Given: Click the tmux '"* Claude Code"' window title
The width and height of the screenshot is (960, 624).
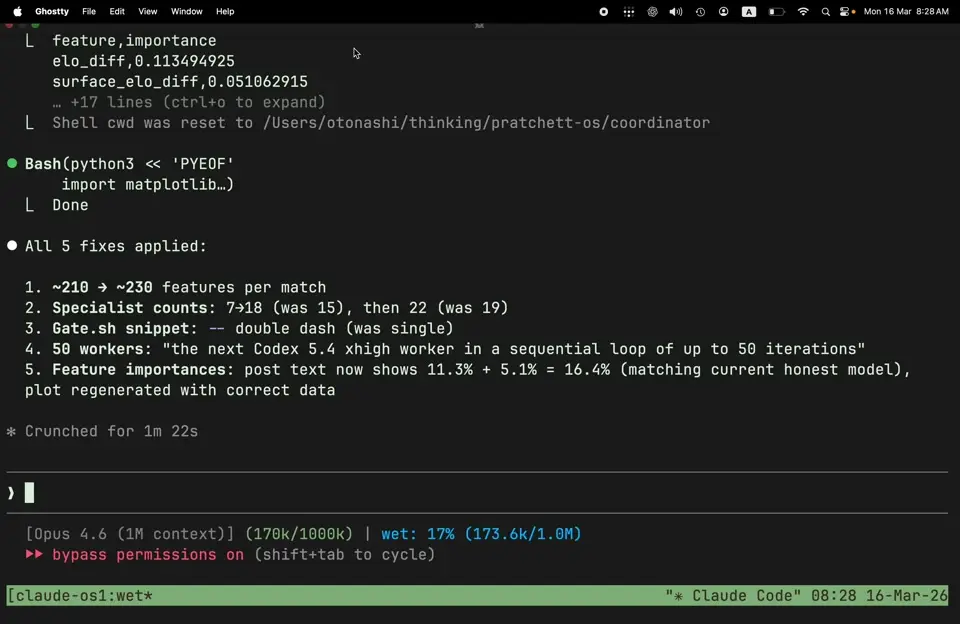Looking at the screenshot, I should click(733, 596).
